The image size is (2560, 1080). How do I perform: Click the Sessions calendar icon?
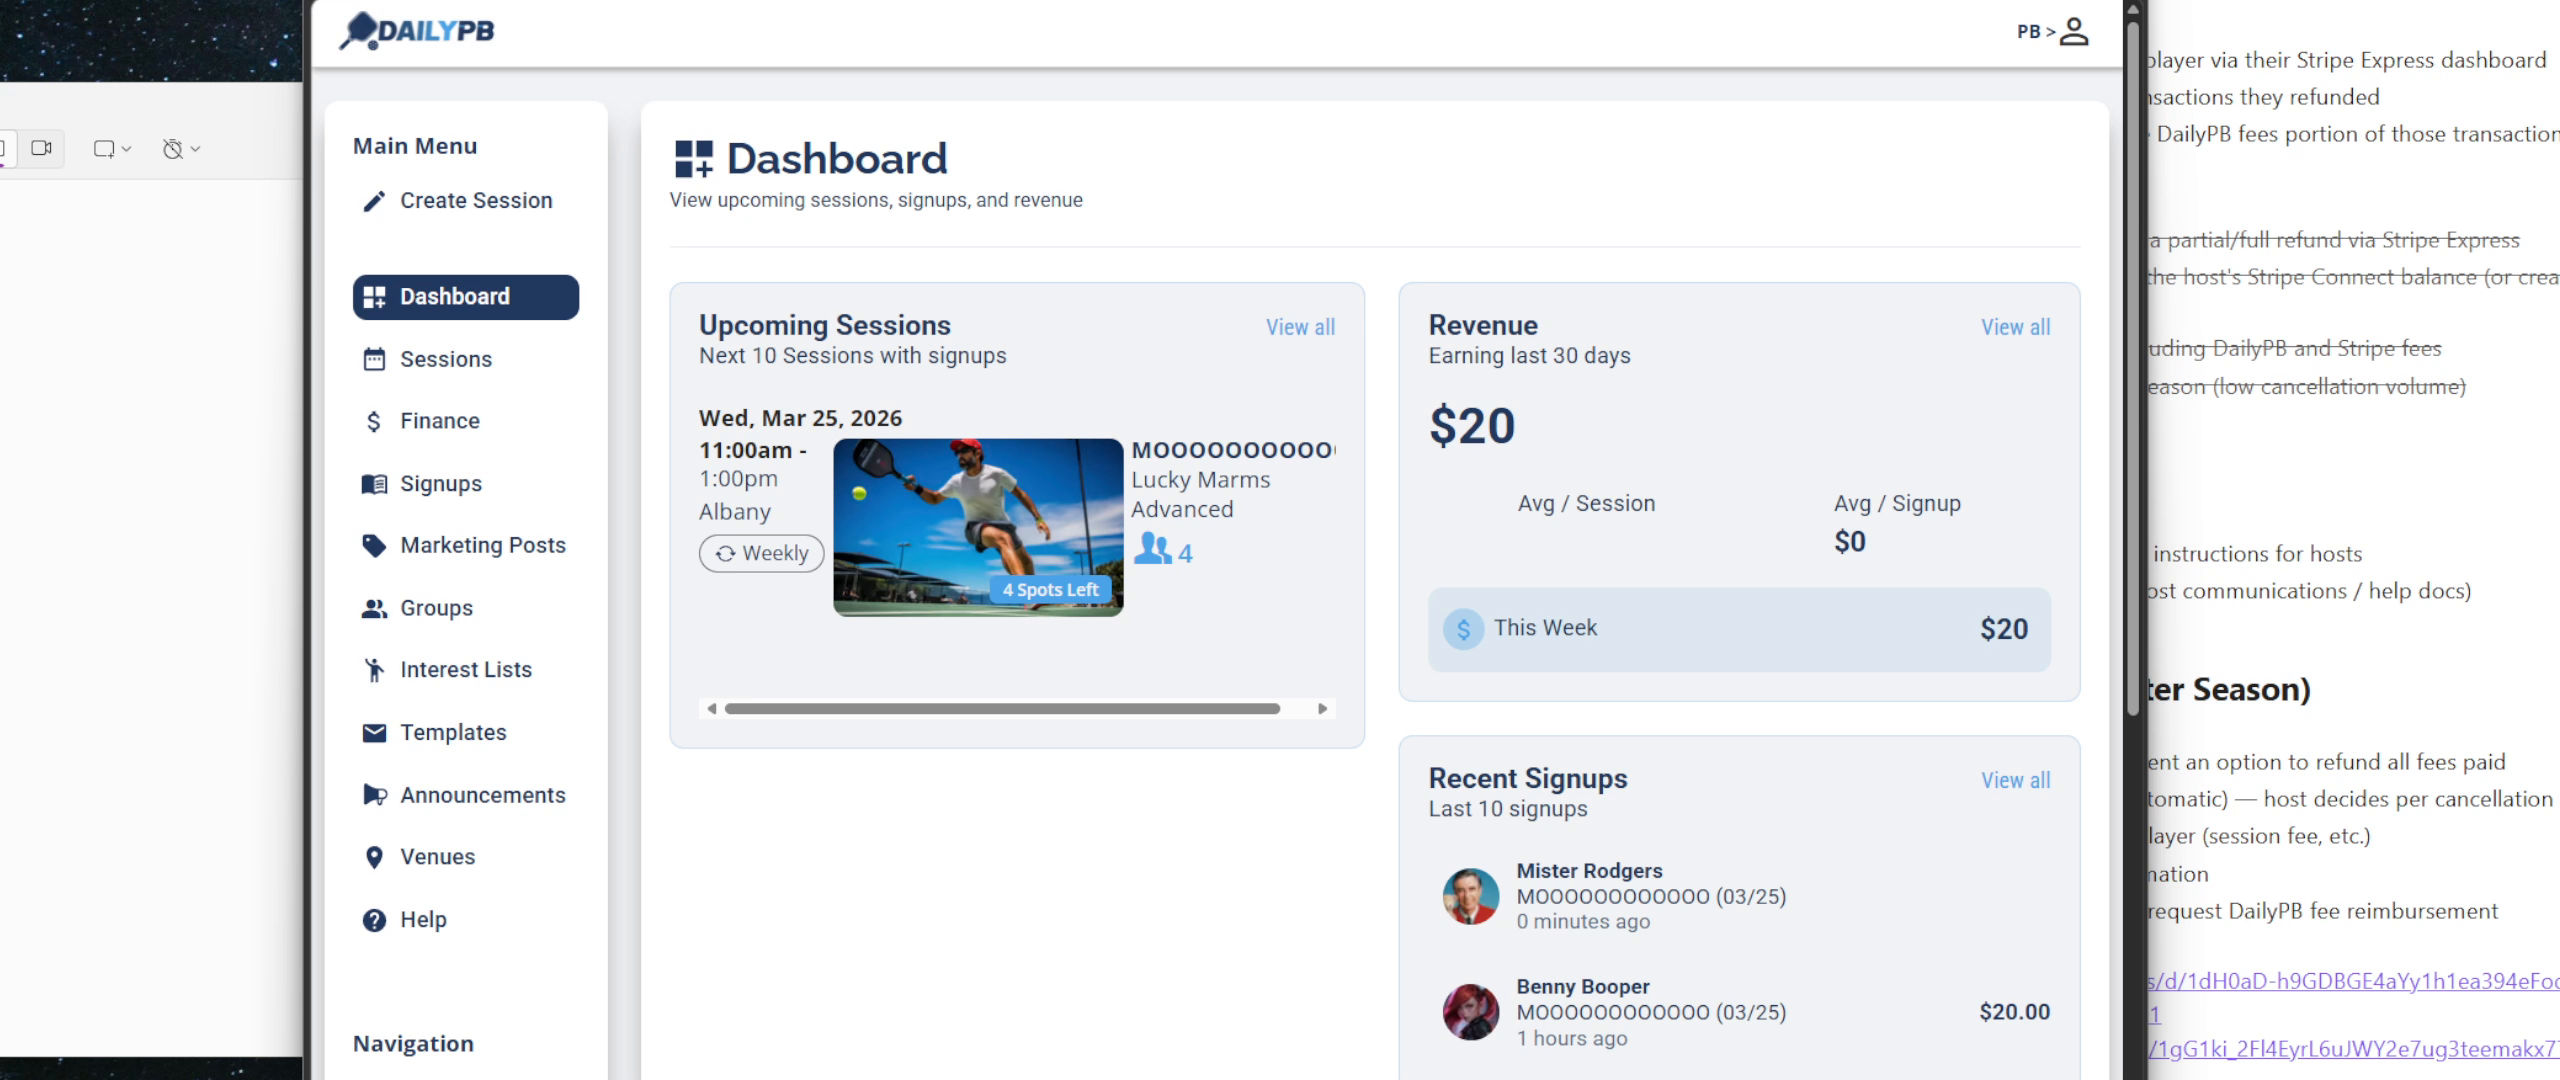[x=374, y=359]
